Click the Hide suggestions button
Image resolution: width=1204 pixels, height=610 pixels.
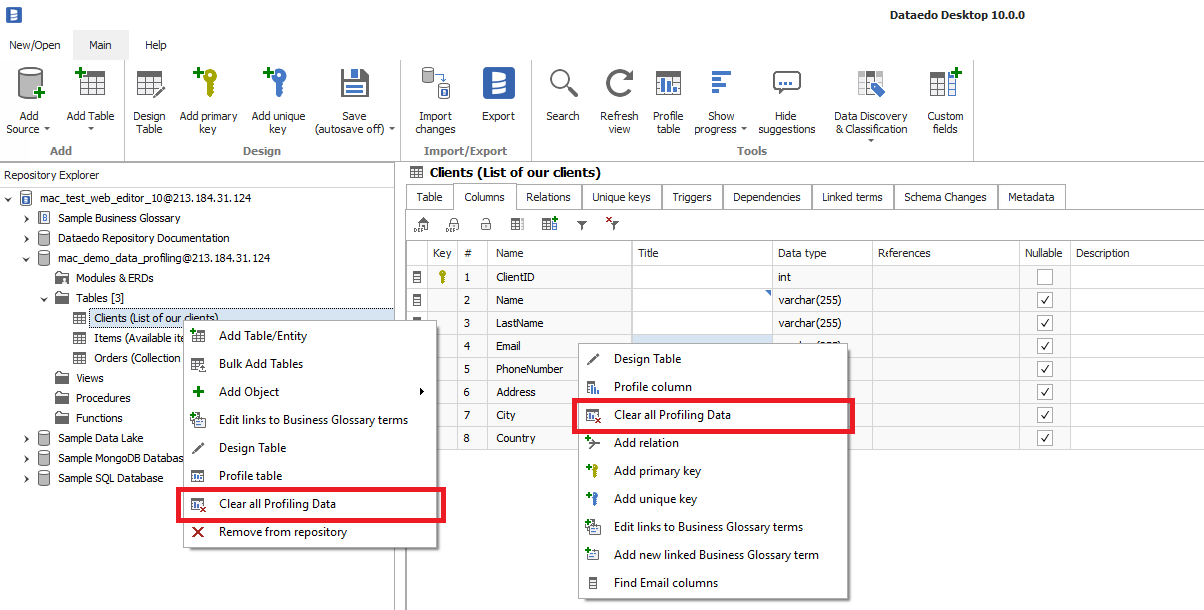tap(786, 100)
